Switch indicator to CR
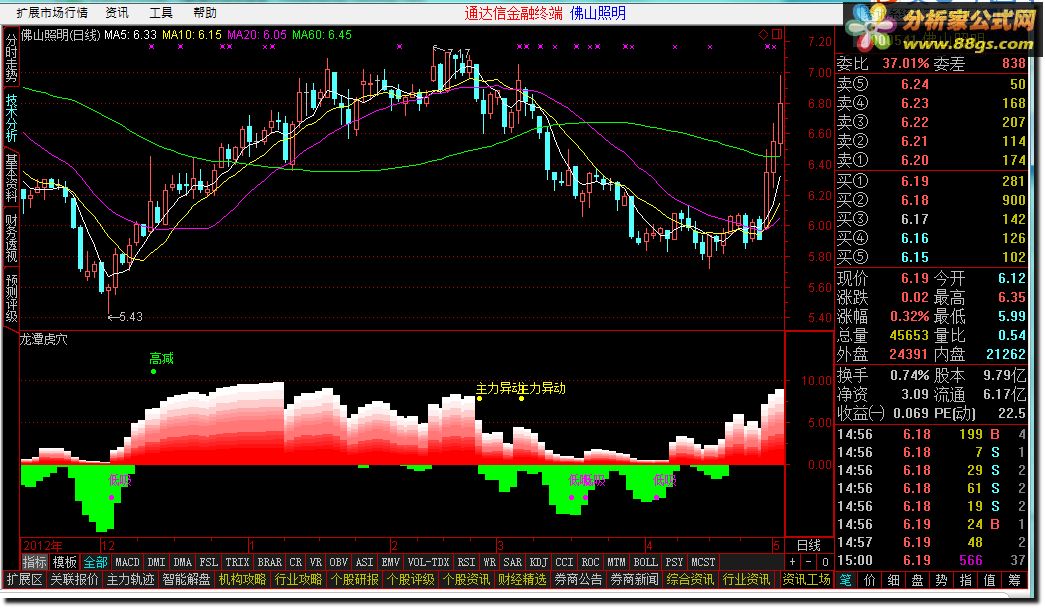 [x=296, y=562]
